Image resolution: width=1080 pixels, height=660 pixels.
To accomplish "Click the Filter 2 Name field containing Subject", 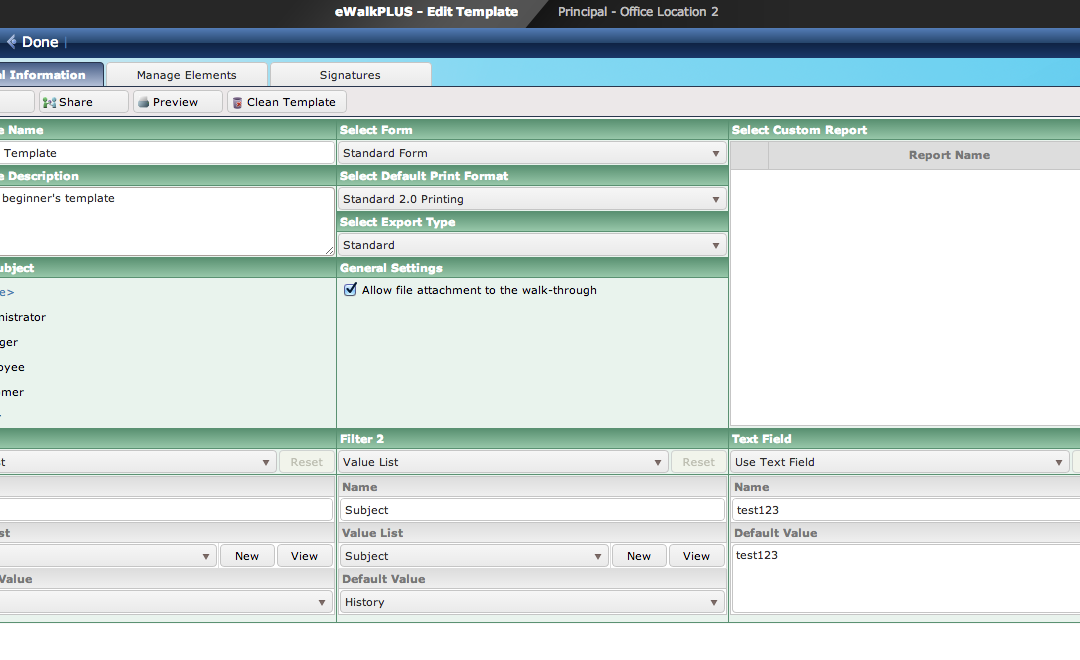I will (x=532, y=510).
